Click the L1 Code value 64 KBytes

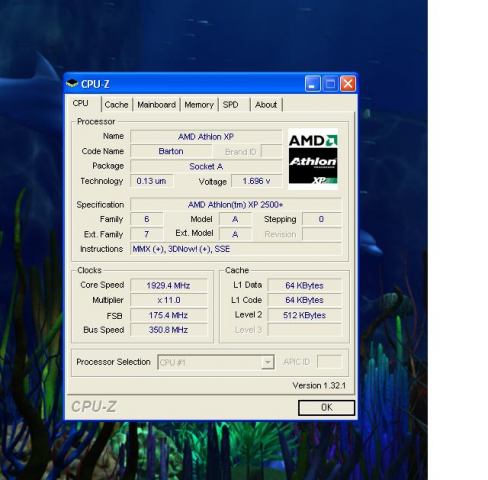(x=304, y=300)
